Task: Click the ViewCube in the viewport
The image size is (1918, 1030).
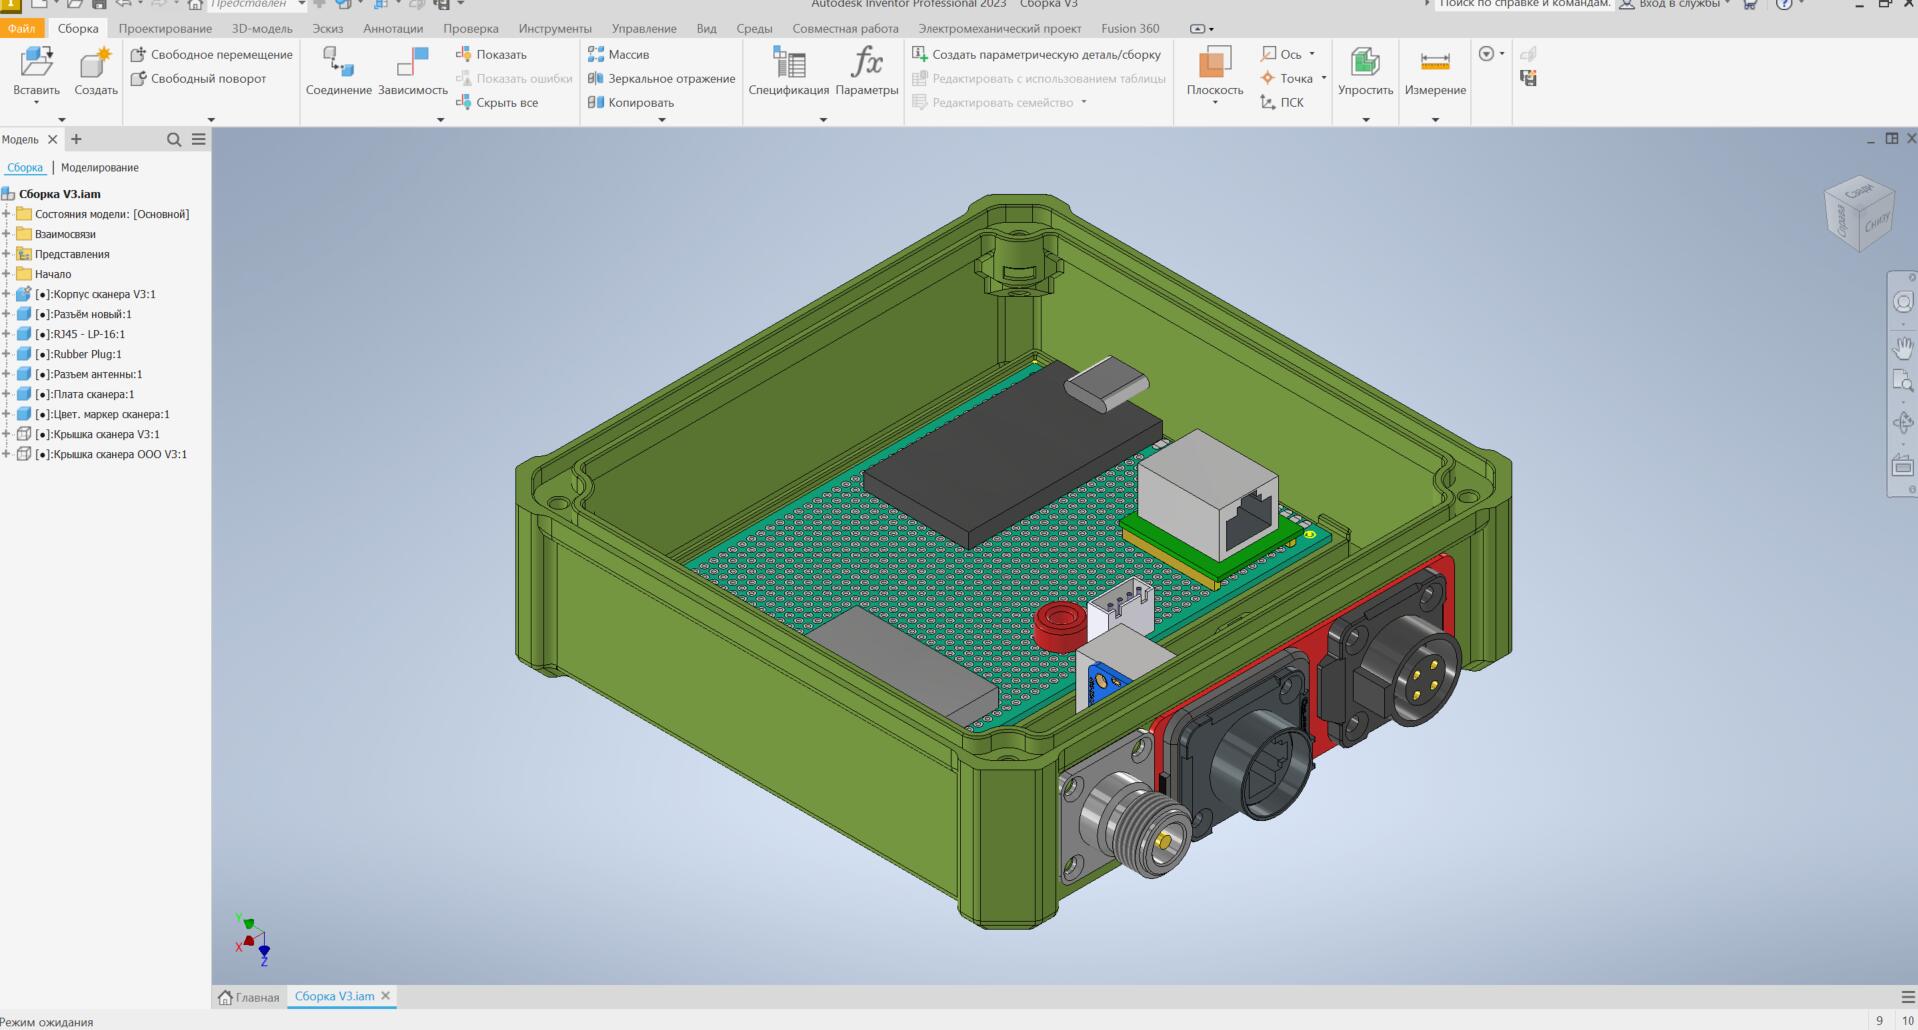Action: coord(1860,213)
